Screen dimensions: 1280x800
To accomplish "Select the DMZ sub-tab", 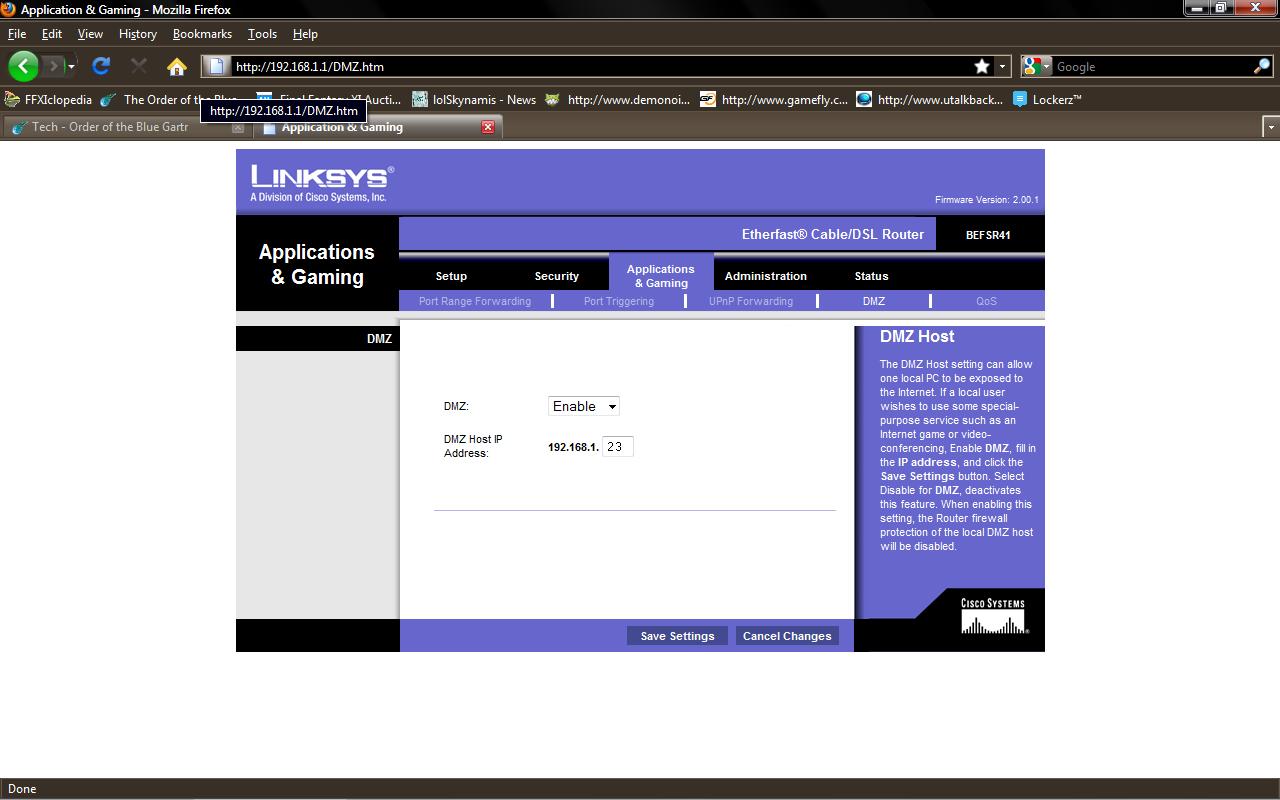I will [x=874, y=301].
